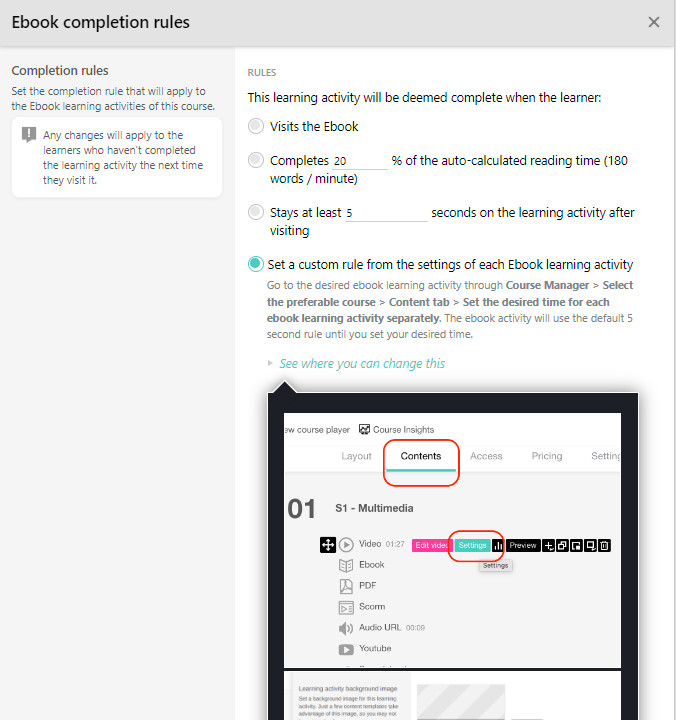Choose the auto-calculated reading time percentage rule

(257, 160)
